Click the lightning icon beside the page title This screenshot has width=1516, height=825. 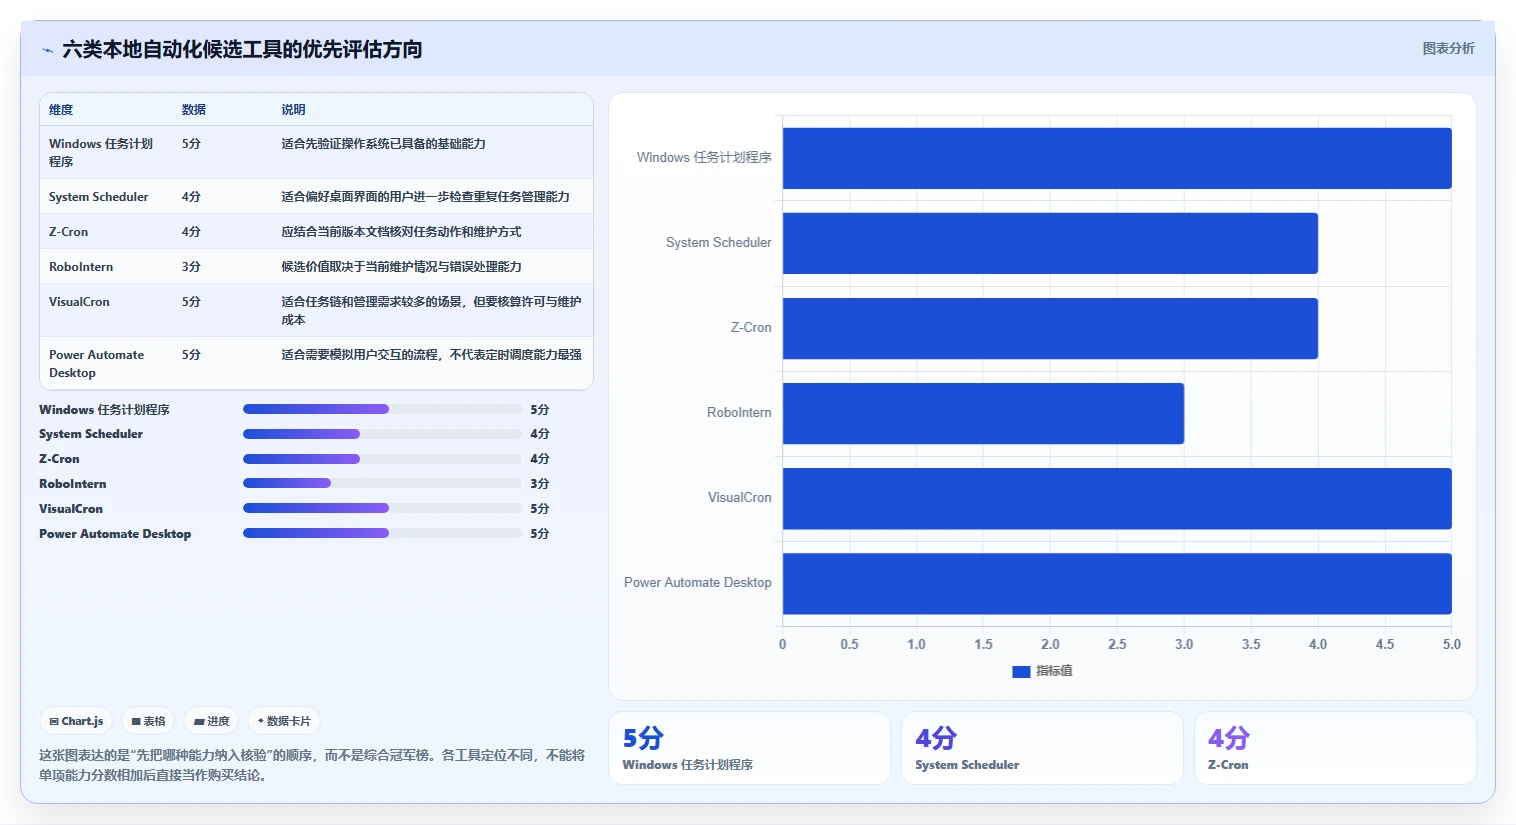pos(47,50)
